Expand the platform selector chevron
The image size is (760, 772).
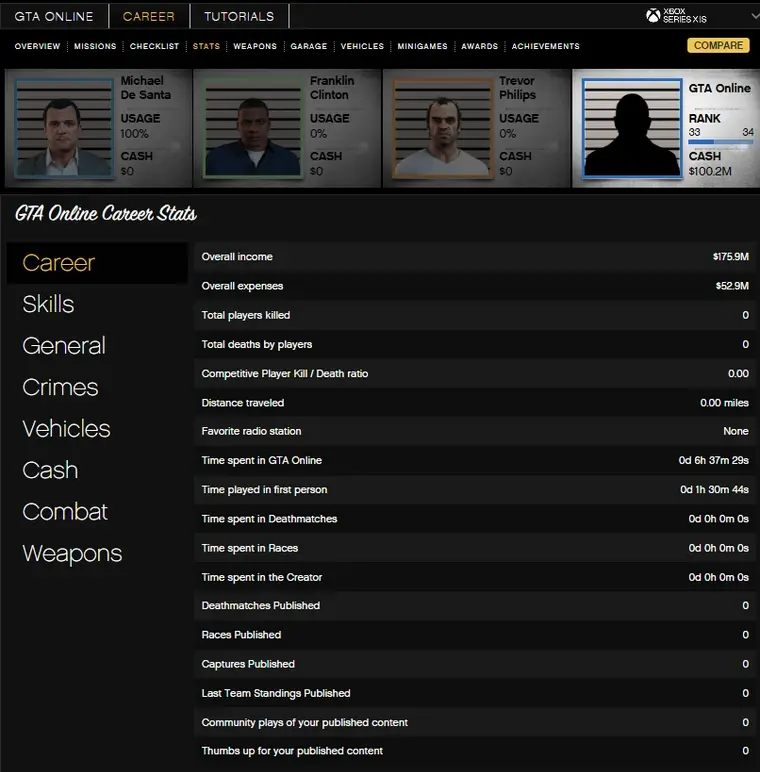754,16
